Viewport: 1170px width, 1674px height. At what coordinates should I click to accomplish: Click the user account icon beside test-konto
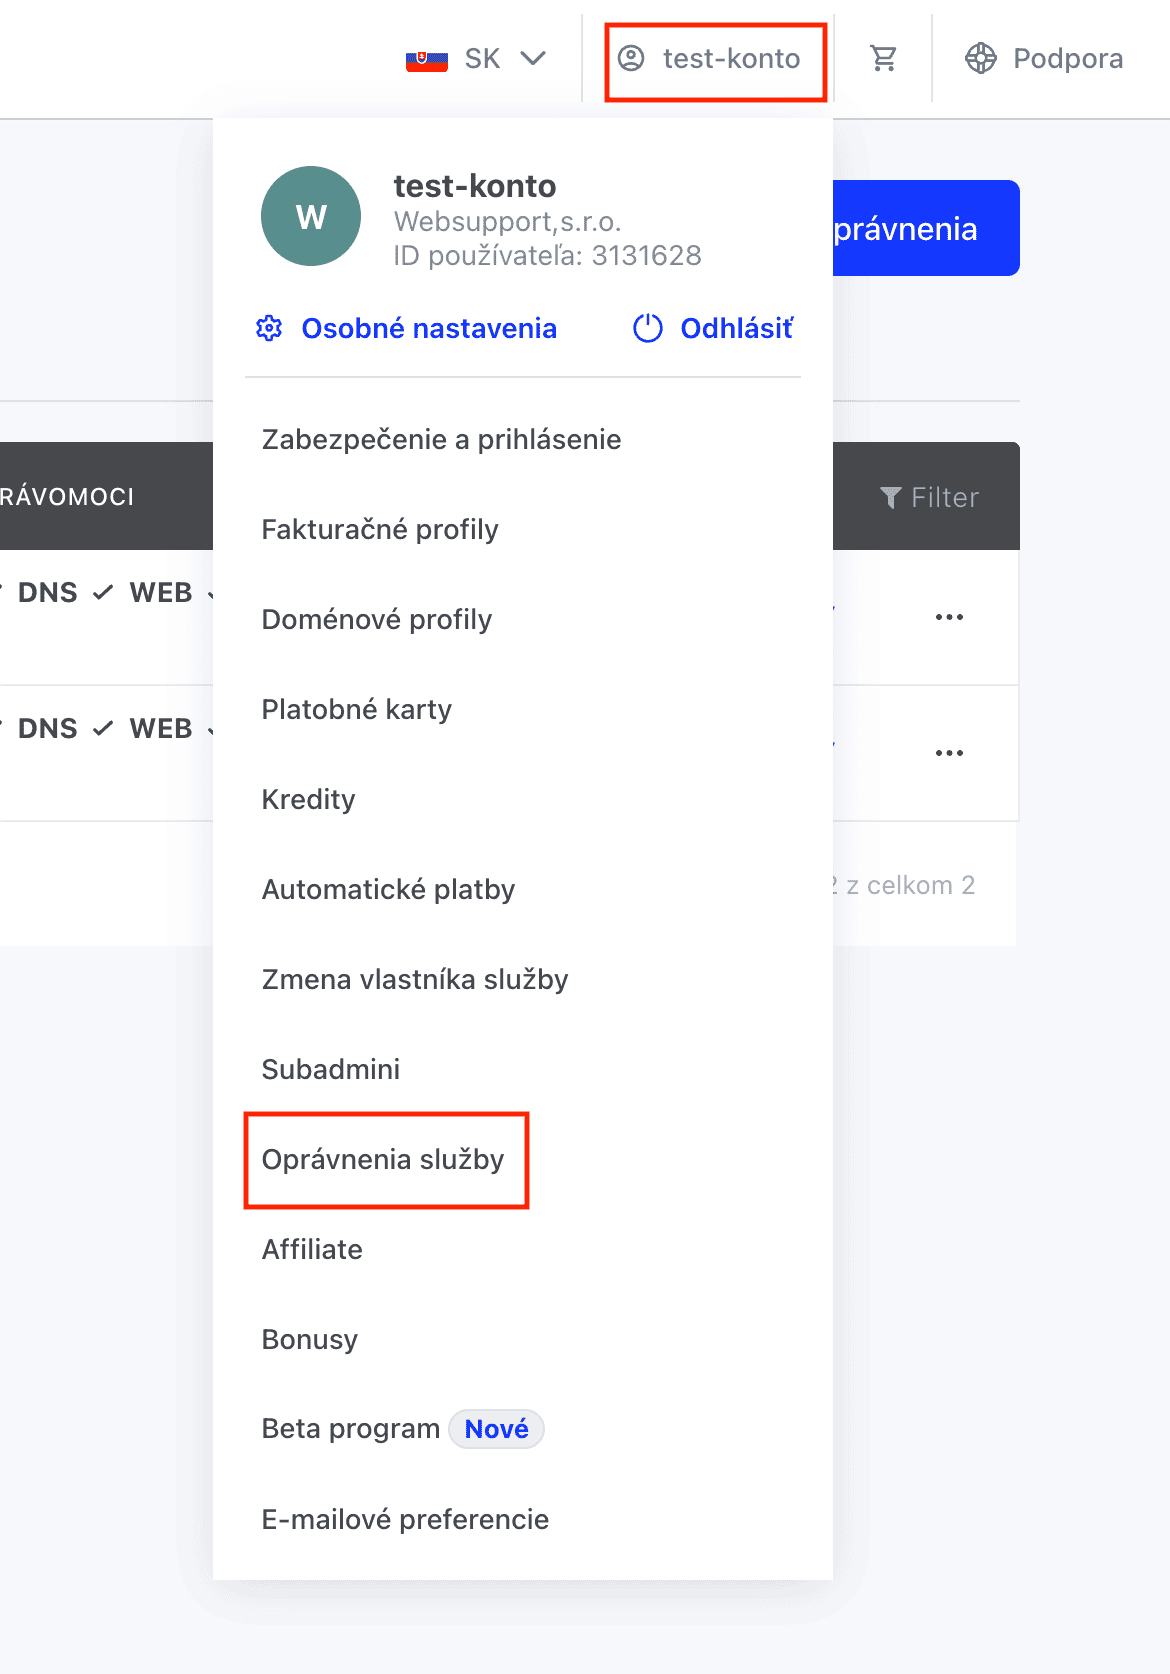(x=631, y=59)
